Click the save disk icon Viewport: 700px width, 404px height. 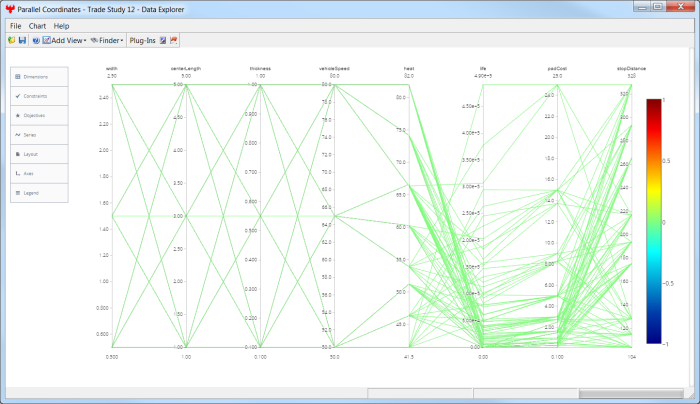click(x=21, y=40)
